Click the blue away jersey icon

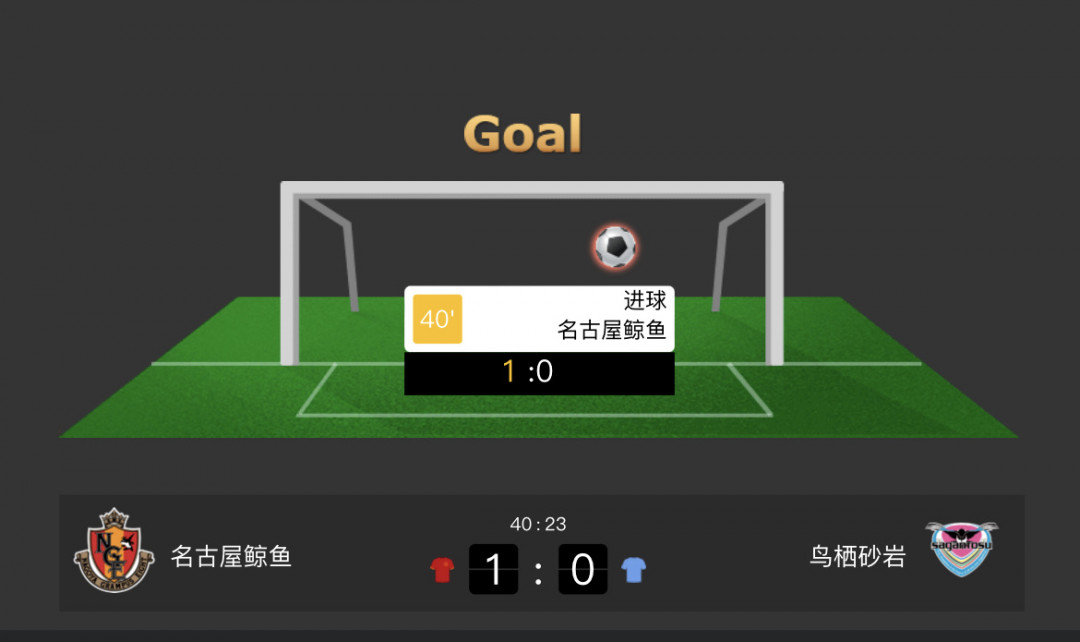pyautogui.click(x=634, y=570)
